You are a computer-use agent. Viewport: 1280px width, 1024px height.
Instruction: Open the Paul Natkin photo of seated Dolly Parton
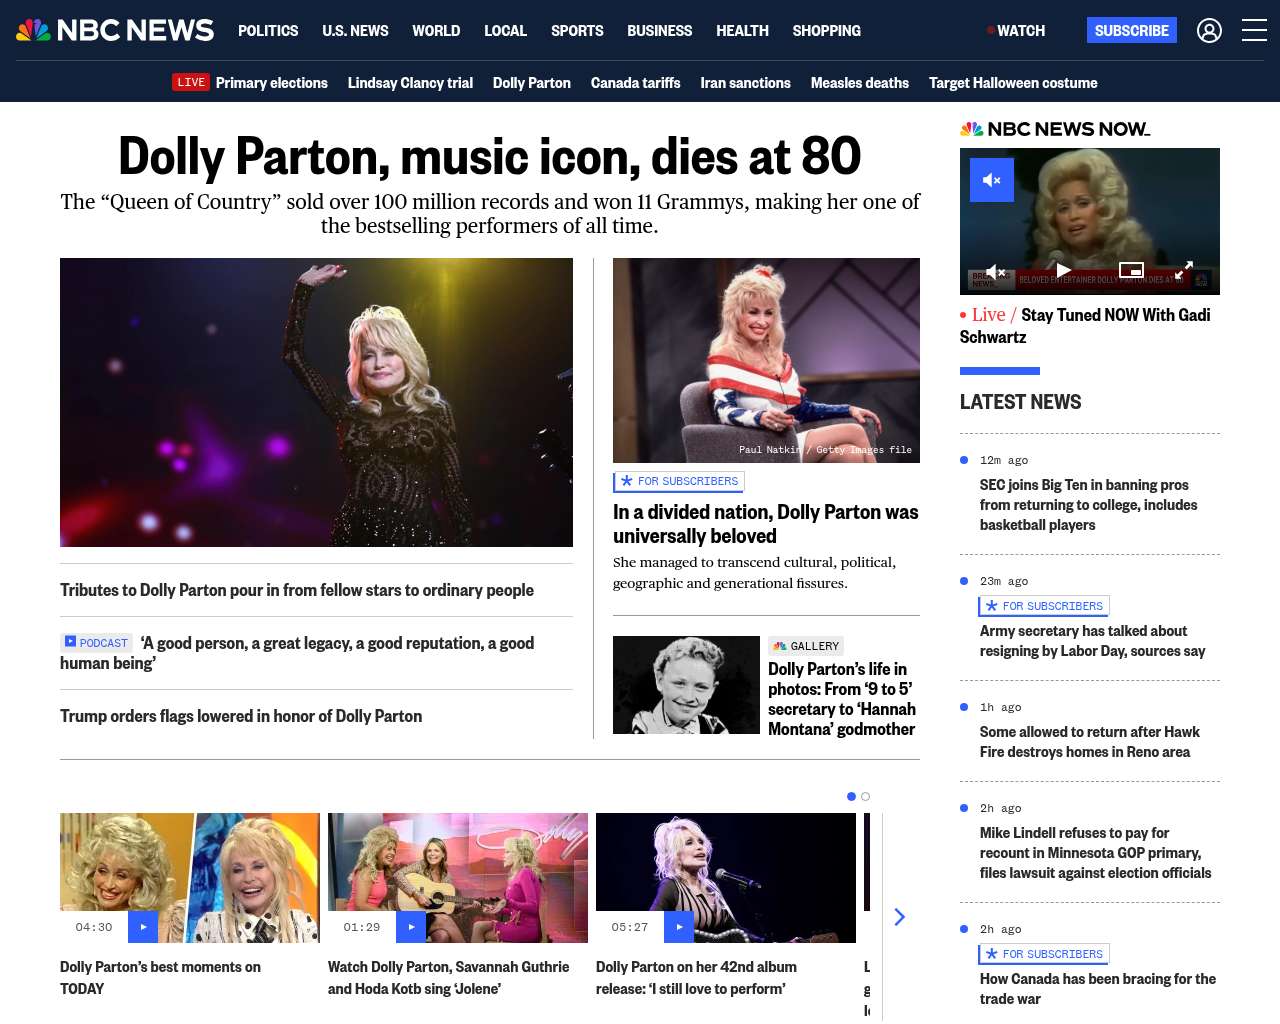(766, 360)
